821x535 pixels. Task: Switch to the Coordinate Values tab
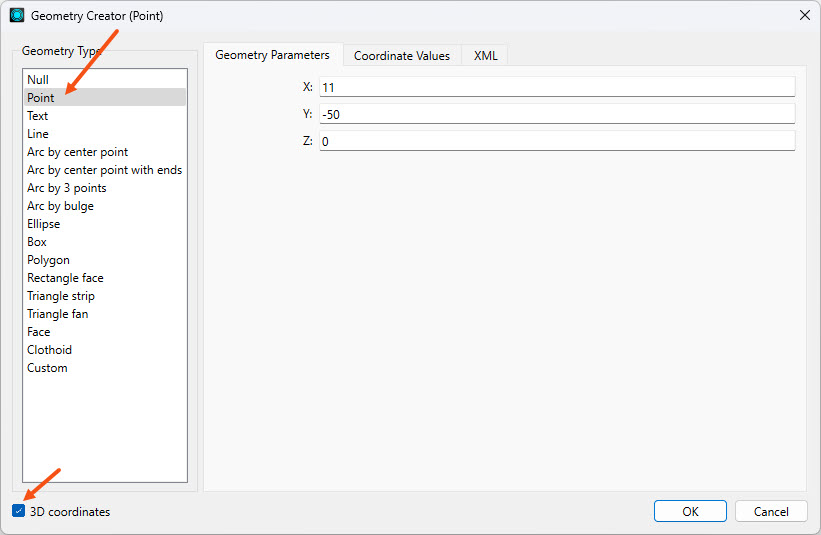(402, 55)
